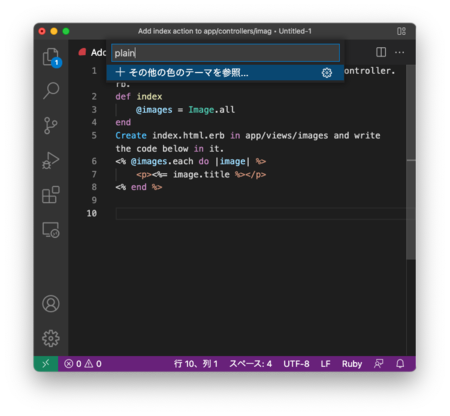Viewport: 450px width, 416px height.
Task: Click the green remote window indicator
Action: 46,364
